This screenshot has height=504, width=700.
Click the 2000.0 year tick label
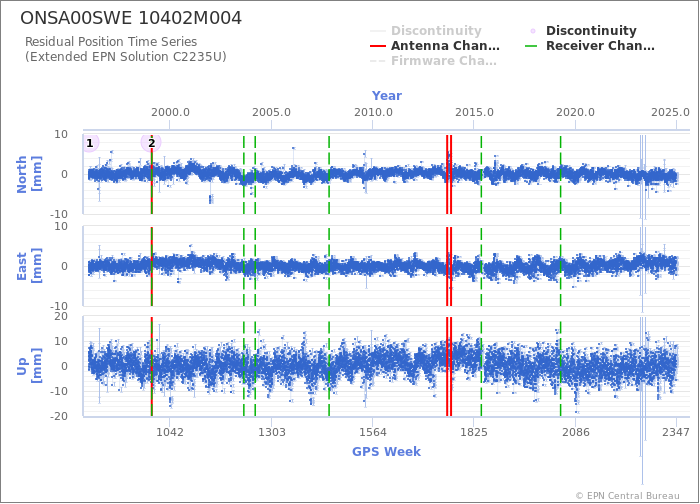(170, 112)
